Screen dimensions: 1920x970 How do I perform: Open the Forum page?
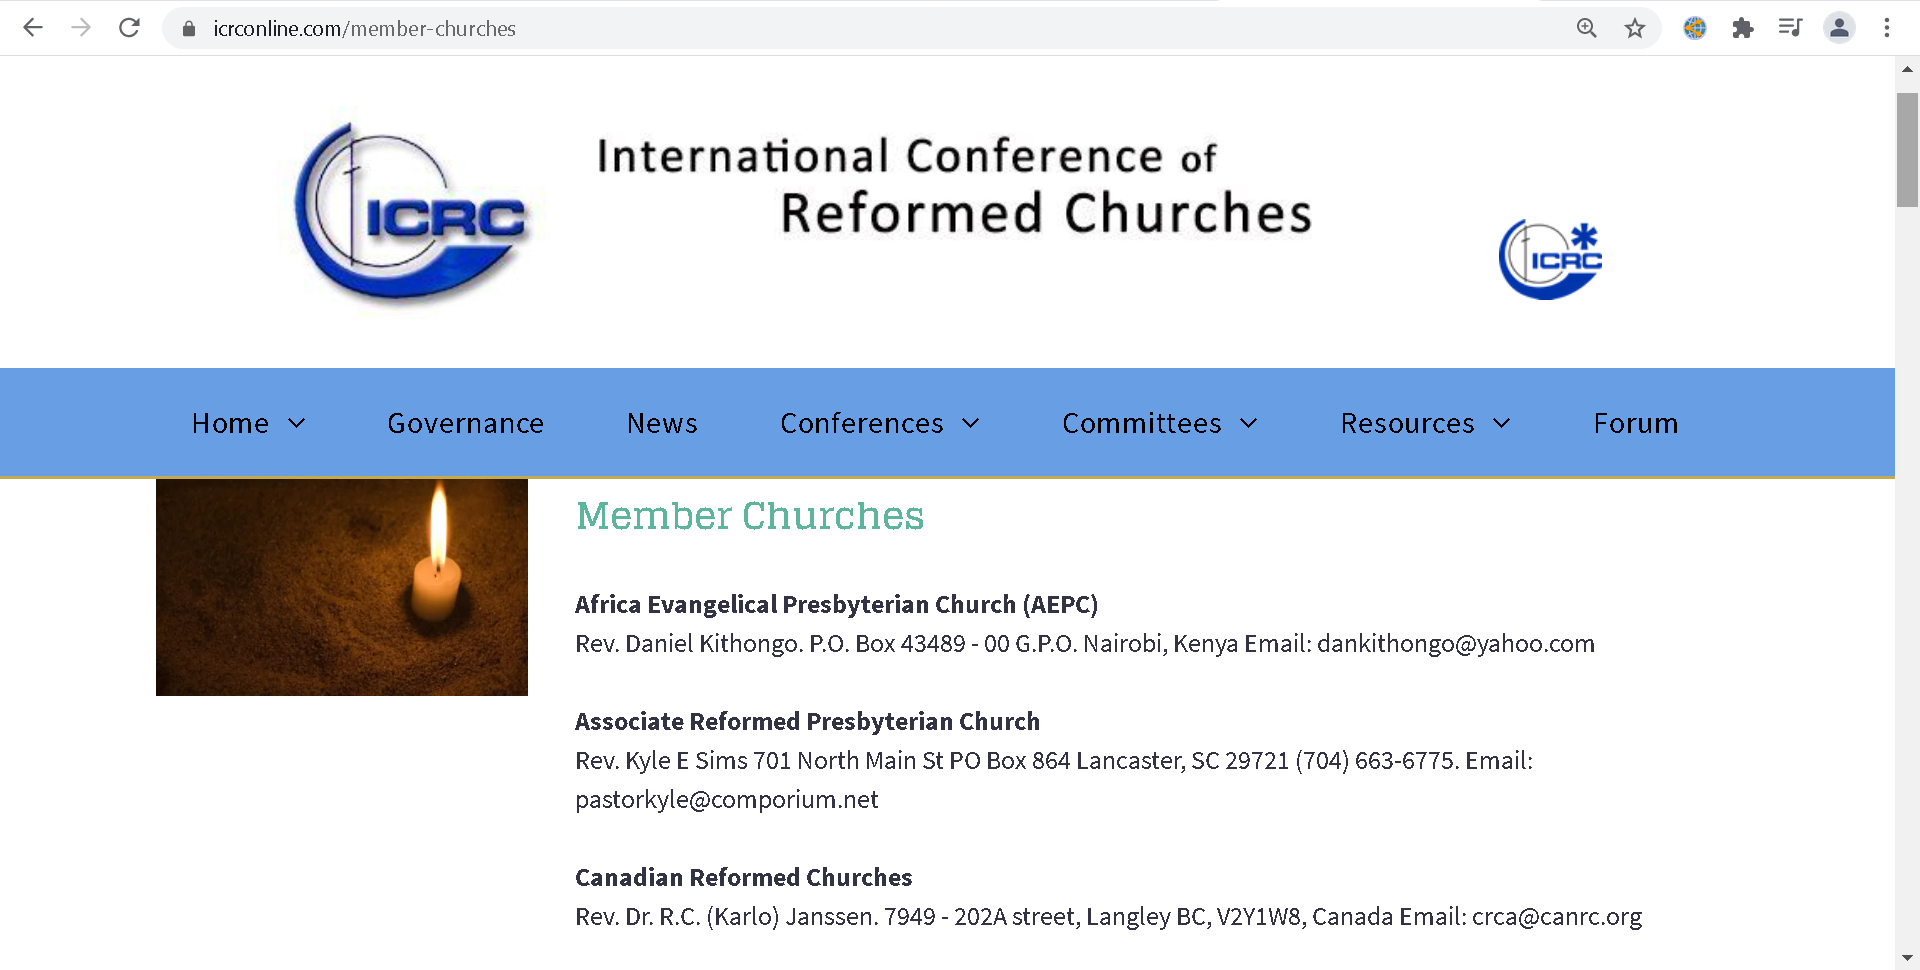[1636, 423]
